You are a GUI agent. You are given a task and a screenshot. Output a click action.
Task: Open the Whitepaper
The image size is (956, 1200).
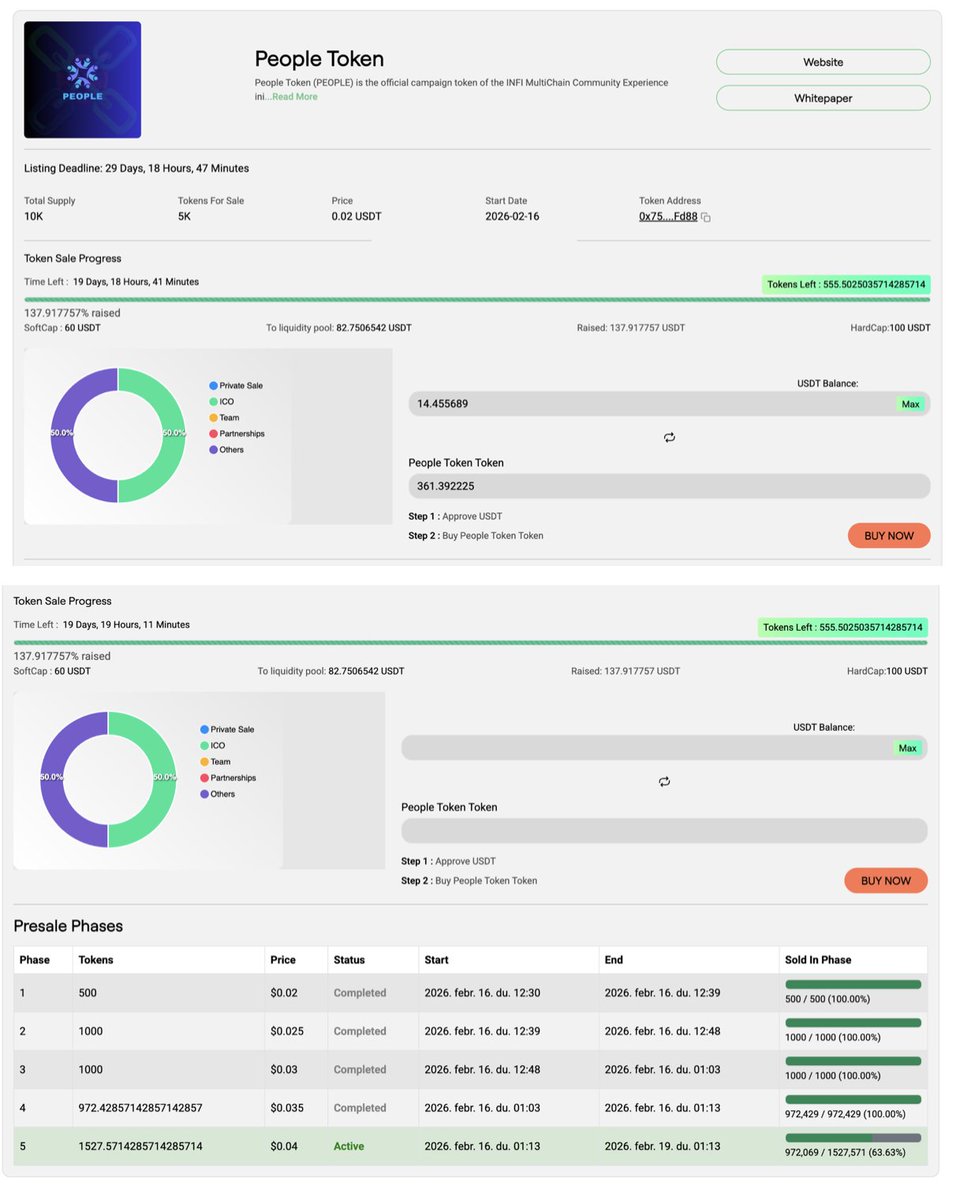tap(822, 97)
